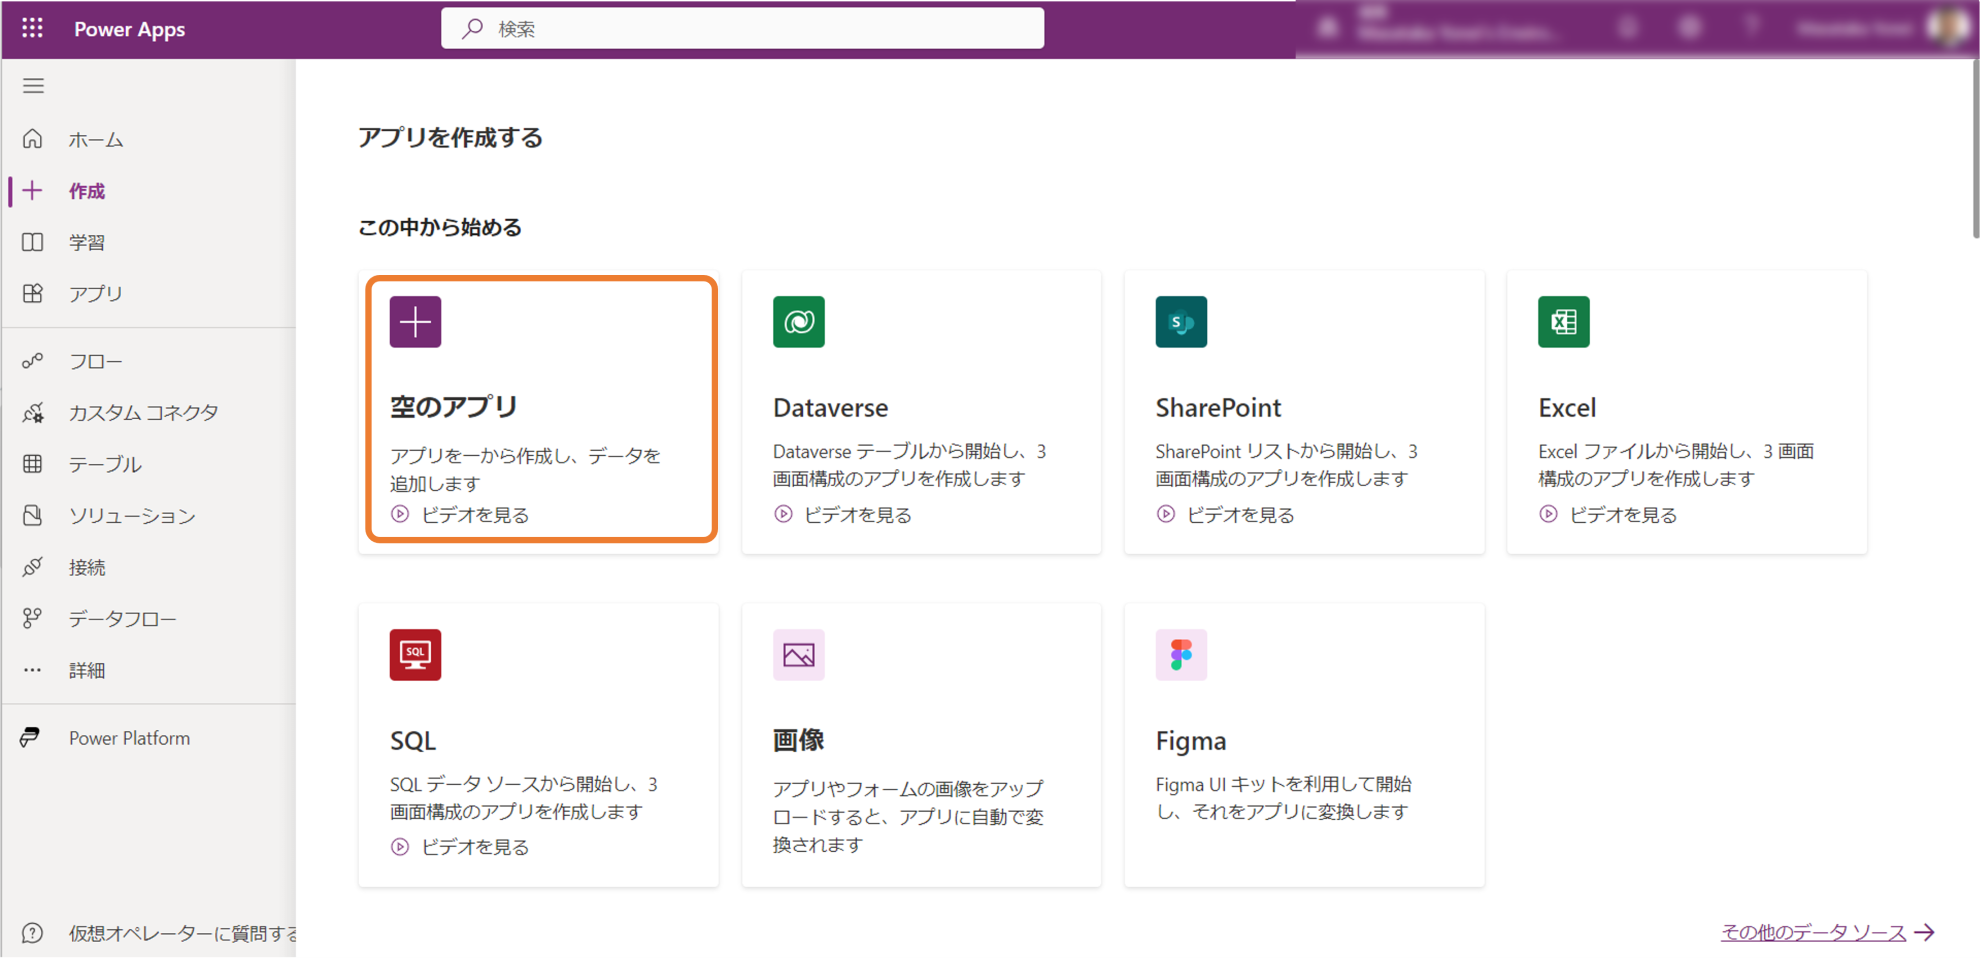This screenshot has height=960, width=1980.
Task: Click the question mark virtual operator icon
Action: [33, 933]
